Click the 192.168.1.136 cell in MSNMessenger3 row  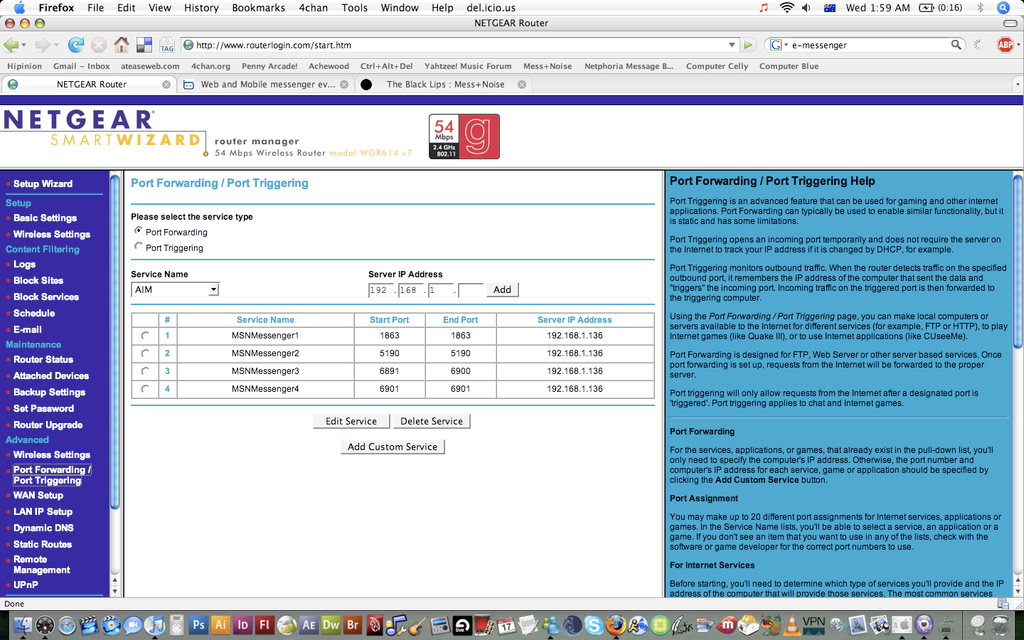[575, 371]
